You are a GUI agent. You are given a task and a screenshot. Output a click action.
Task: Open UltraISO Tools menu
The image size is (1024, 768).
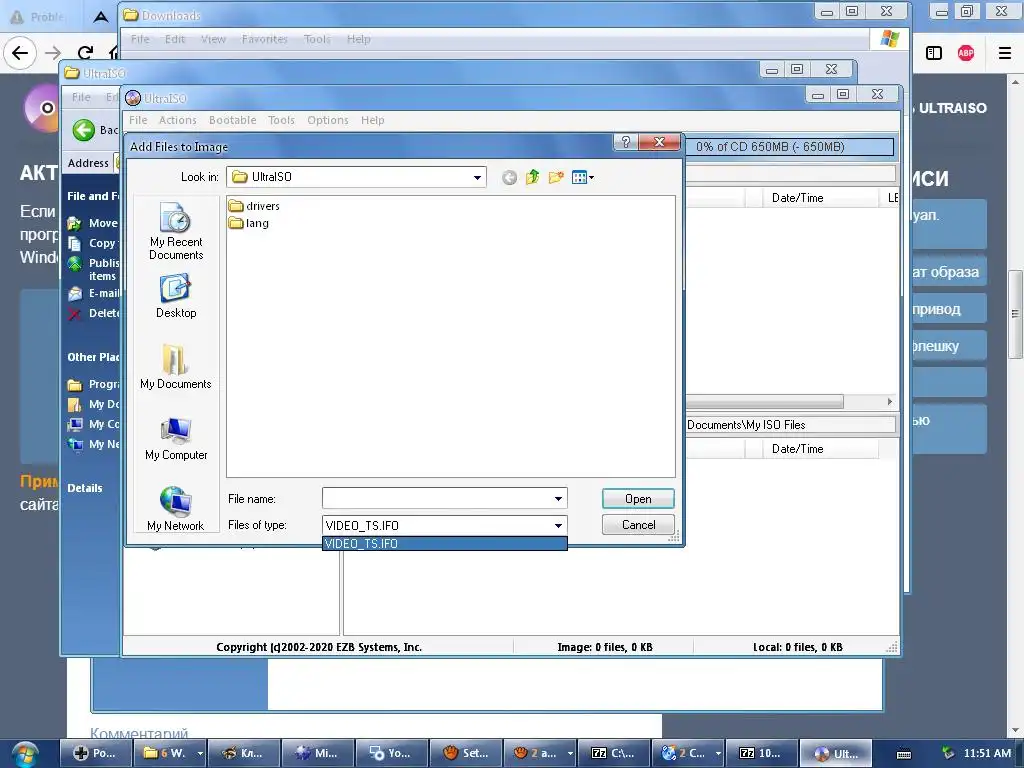(281, 120)
